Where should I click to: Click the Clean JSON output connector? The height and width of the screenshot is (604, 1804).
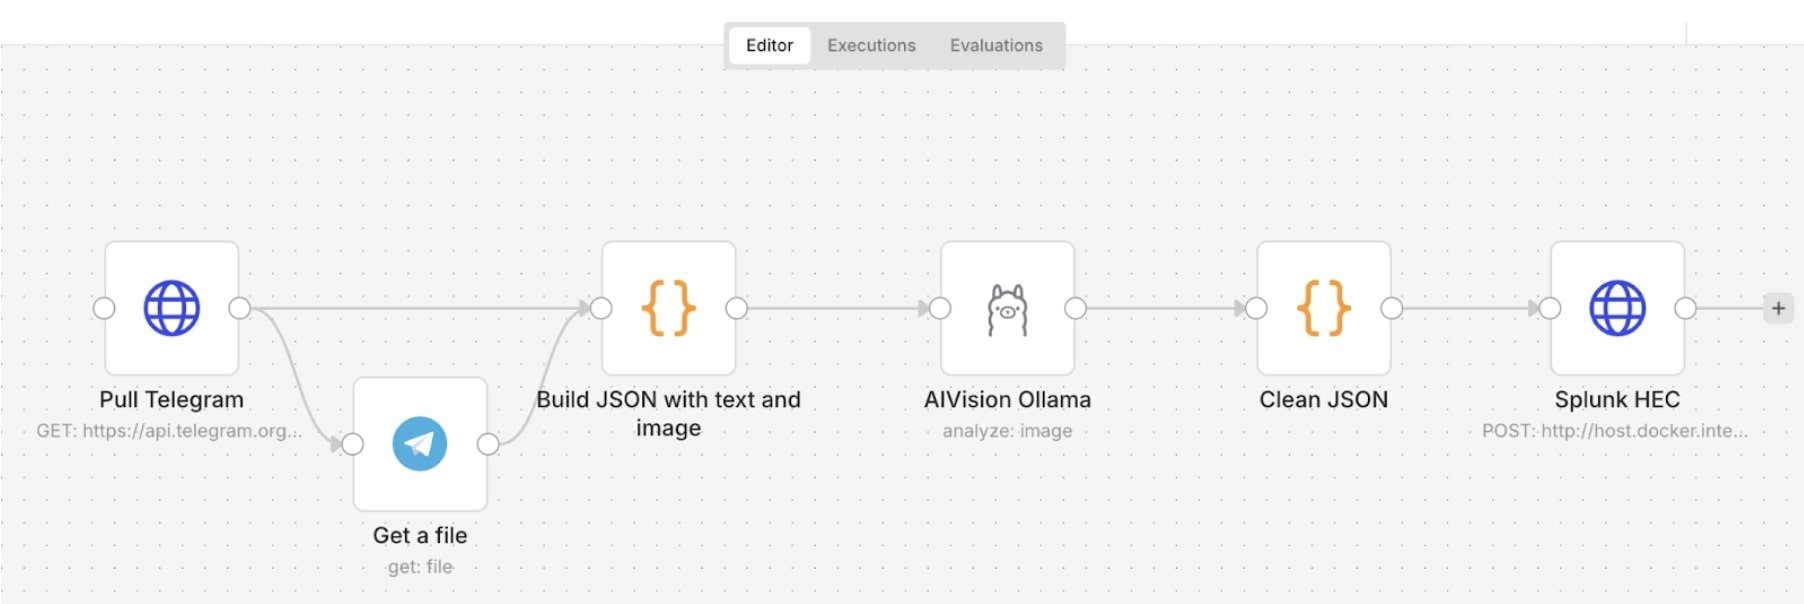tap(1391, 308)
